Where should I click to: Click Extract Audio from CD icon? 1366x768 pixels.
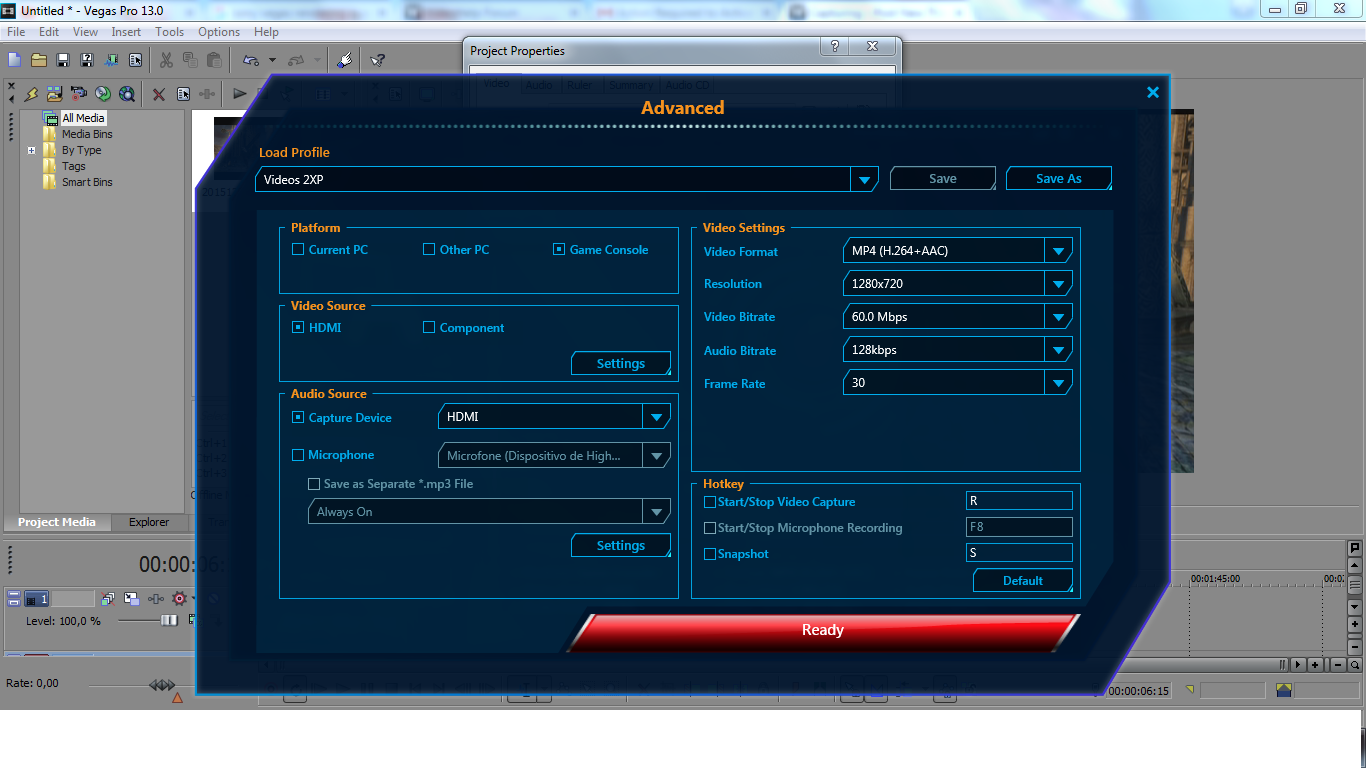(x=103, y=94)
